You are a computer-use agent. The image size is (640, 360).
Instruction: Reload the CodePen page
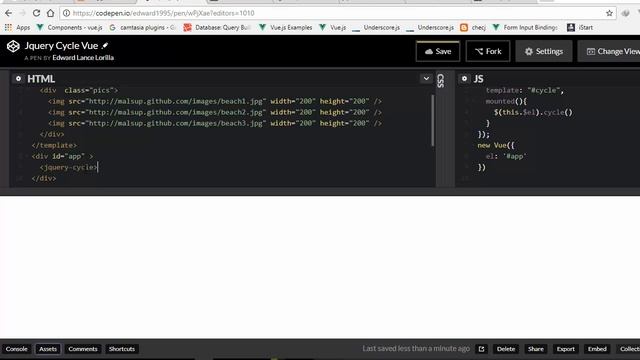coord(36,13)
